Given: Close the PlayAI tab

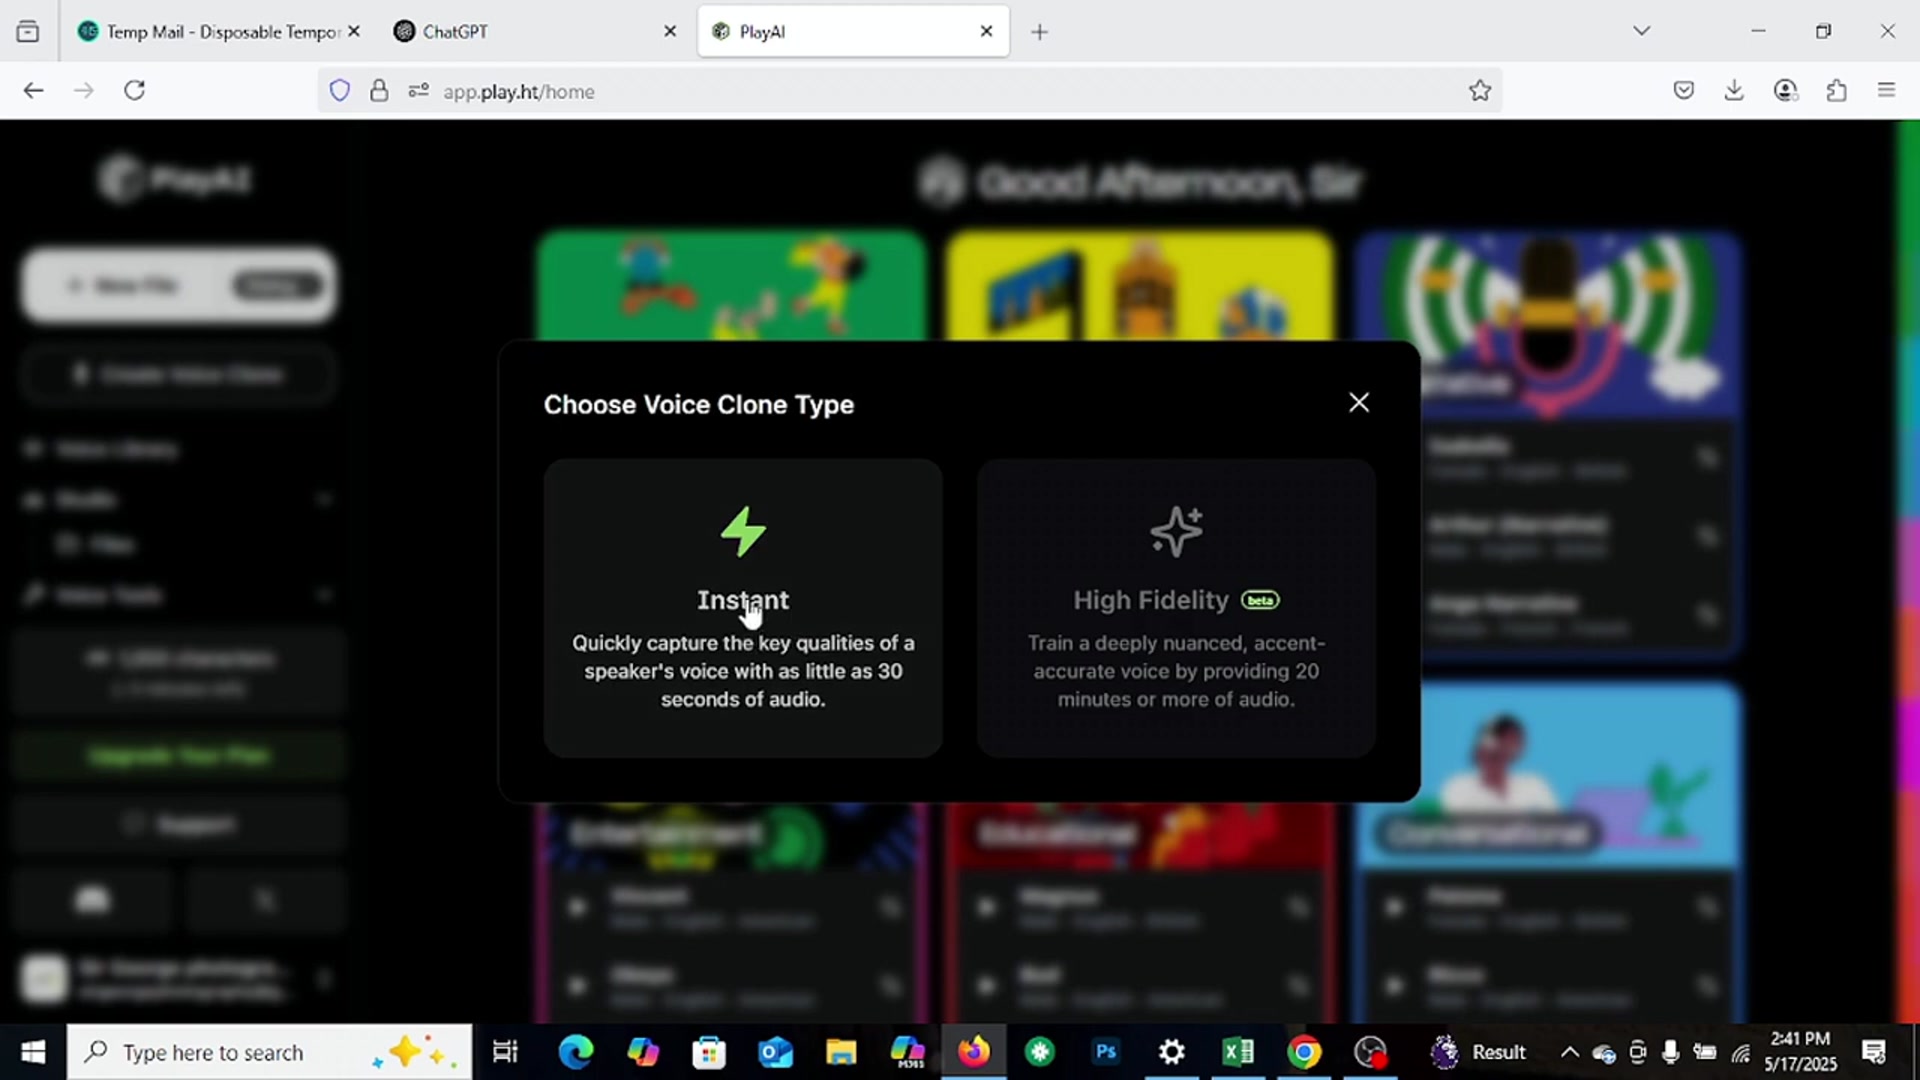Looking at the screenshot, I should tap(986, 32).
